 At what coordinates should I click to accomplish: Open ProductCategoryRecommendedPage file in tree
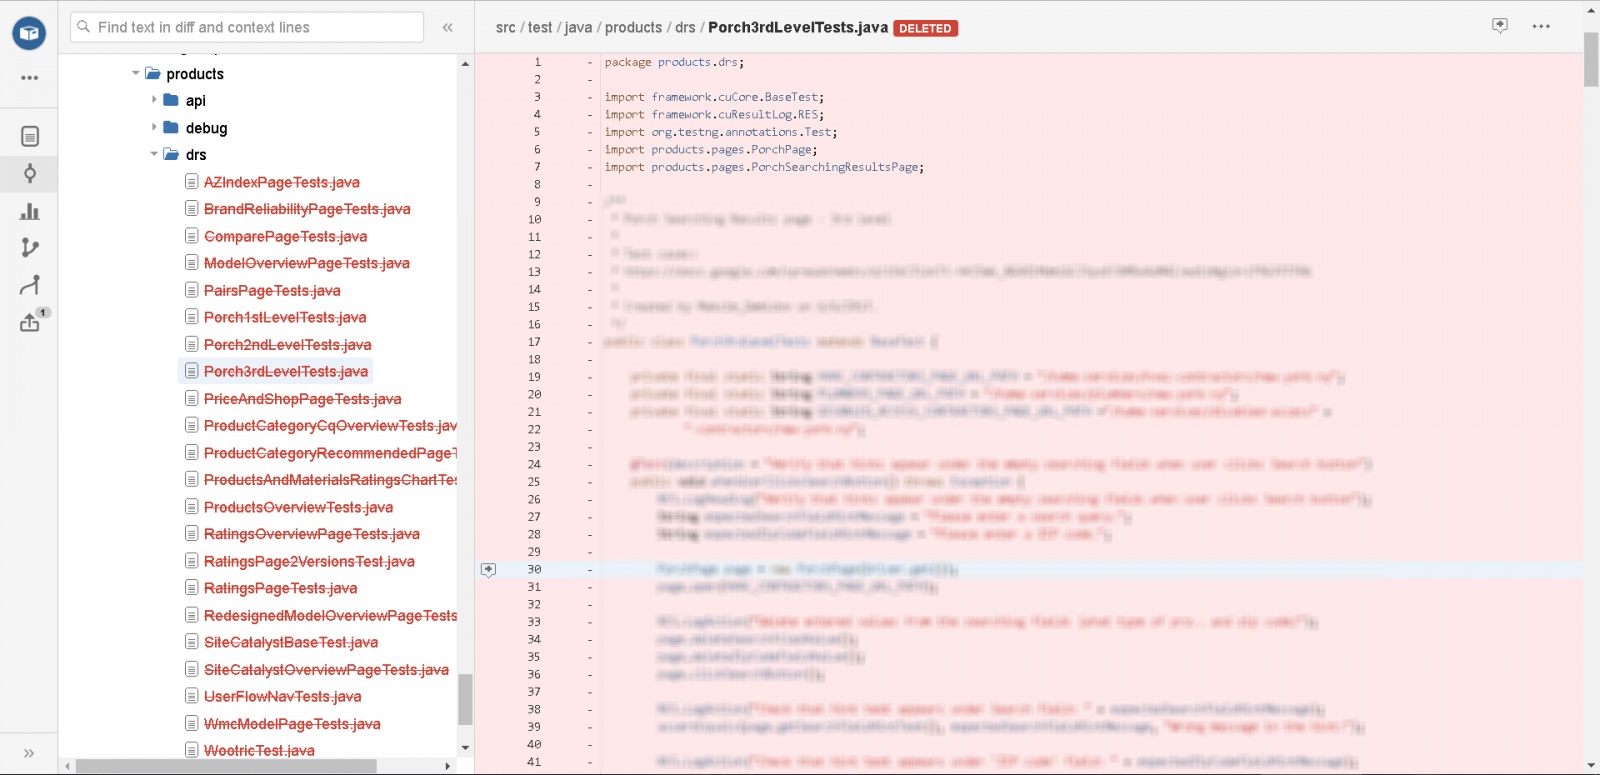pos(330,453)
